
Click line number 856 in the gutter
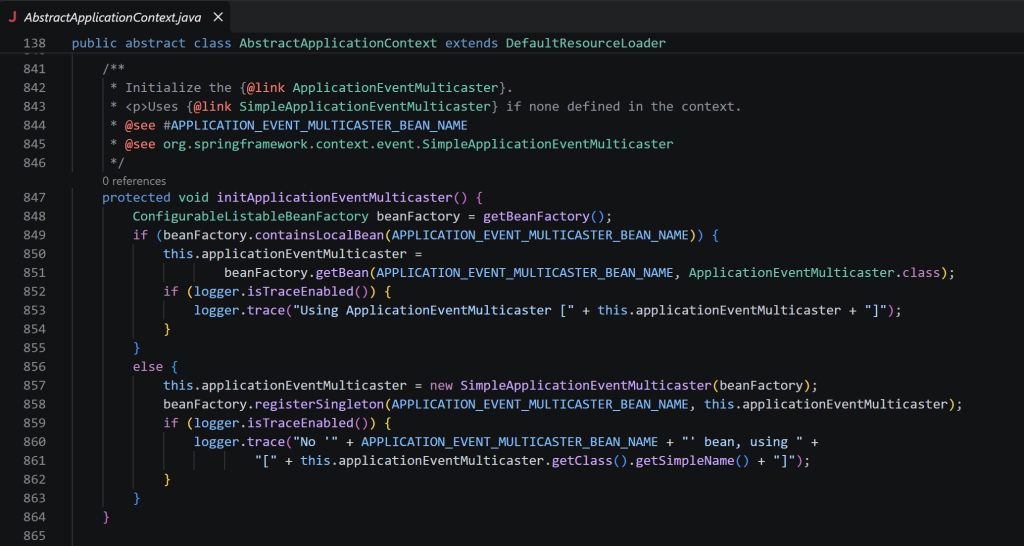point(35,367)
